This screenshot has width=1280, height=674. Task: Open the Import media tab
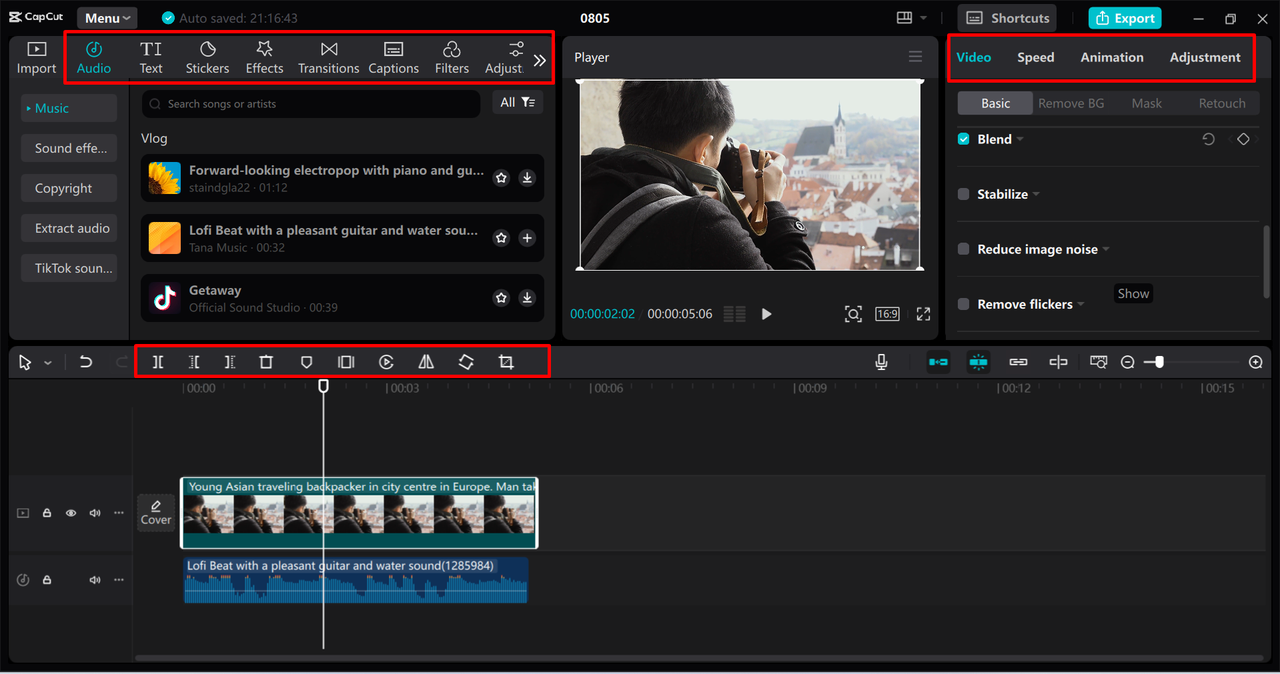(x=36, y=58)
